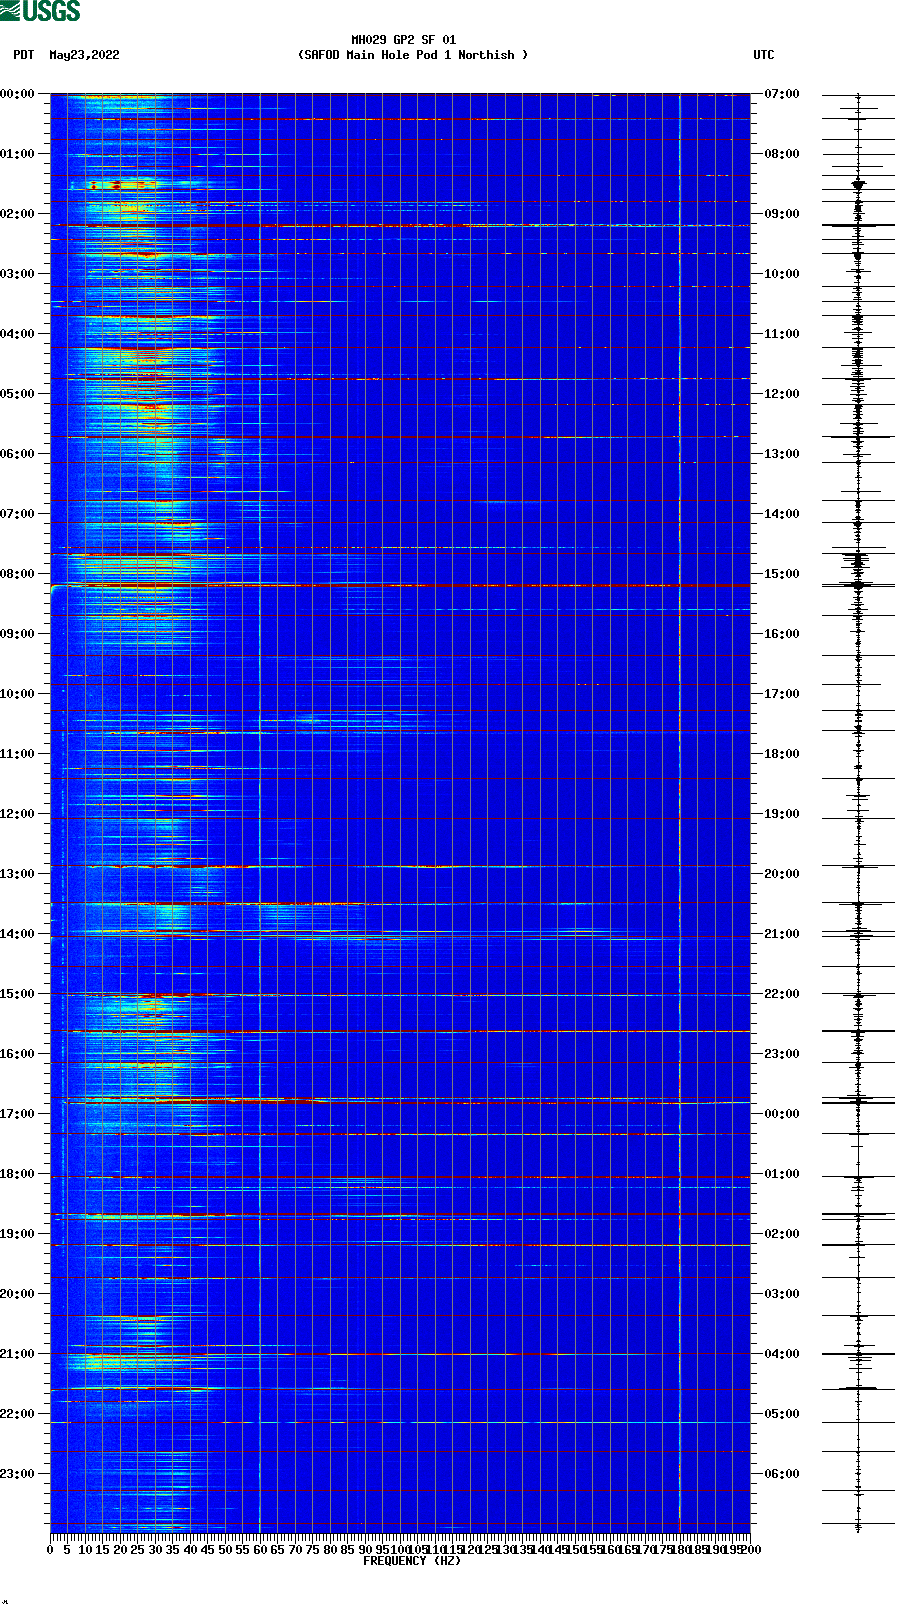Click the 60 Hz frequency tick label
The image size is (902, 1613).
click(260, 1550)
